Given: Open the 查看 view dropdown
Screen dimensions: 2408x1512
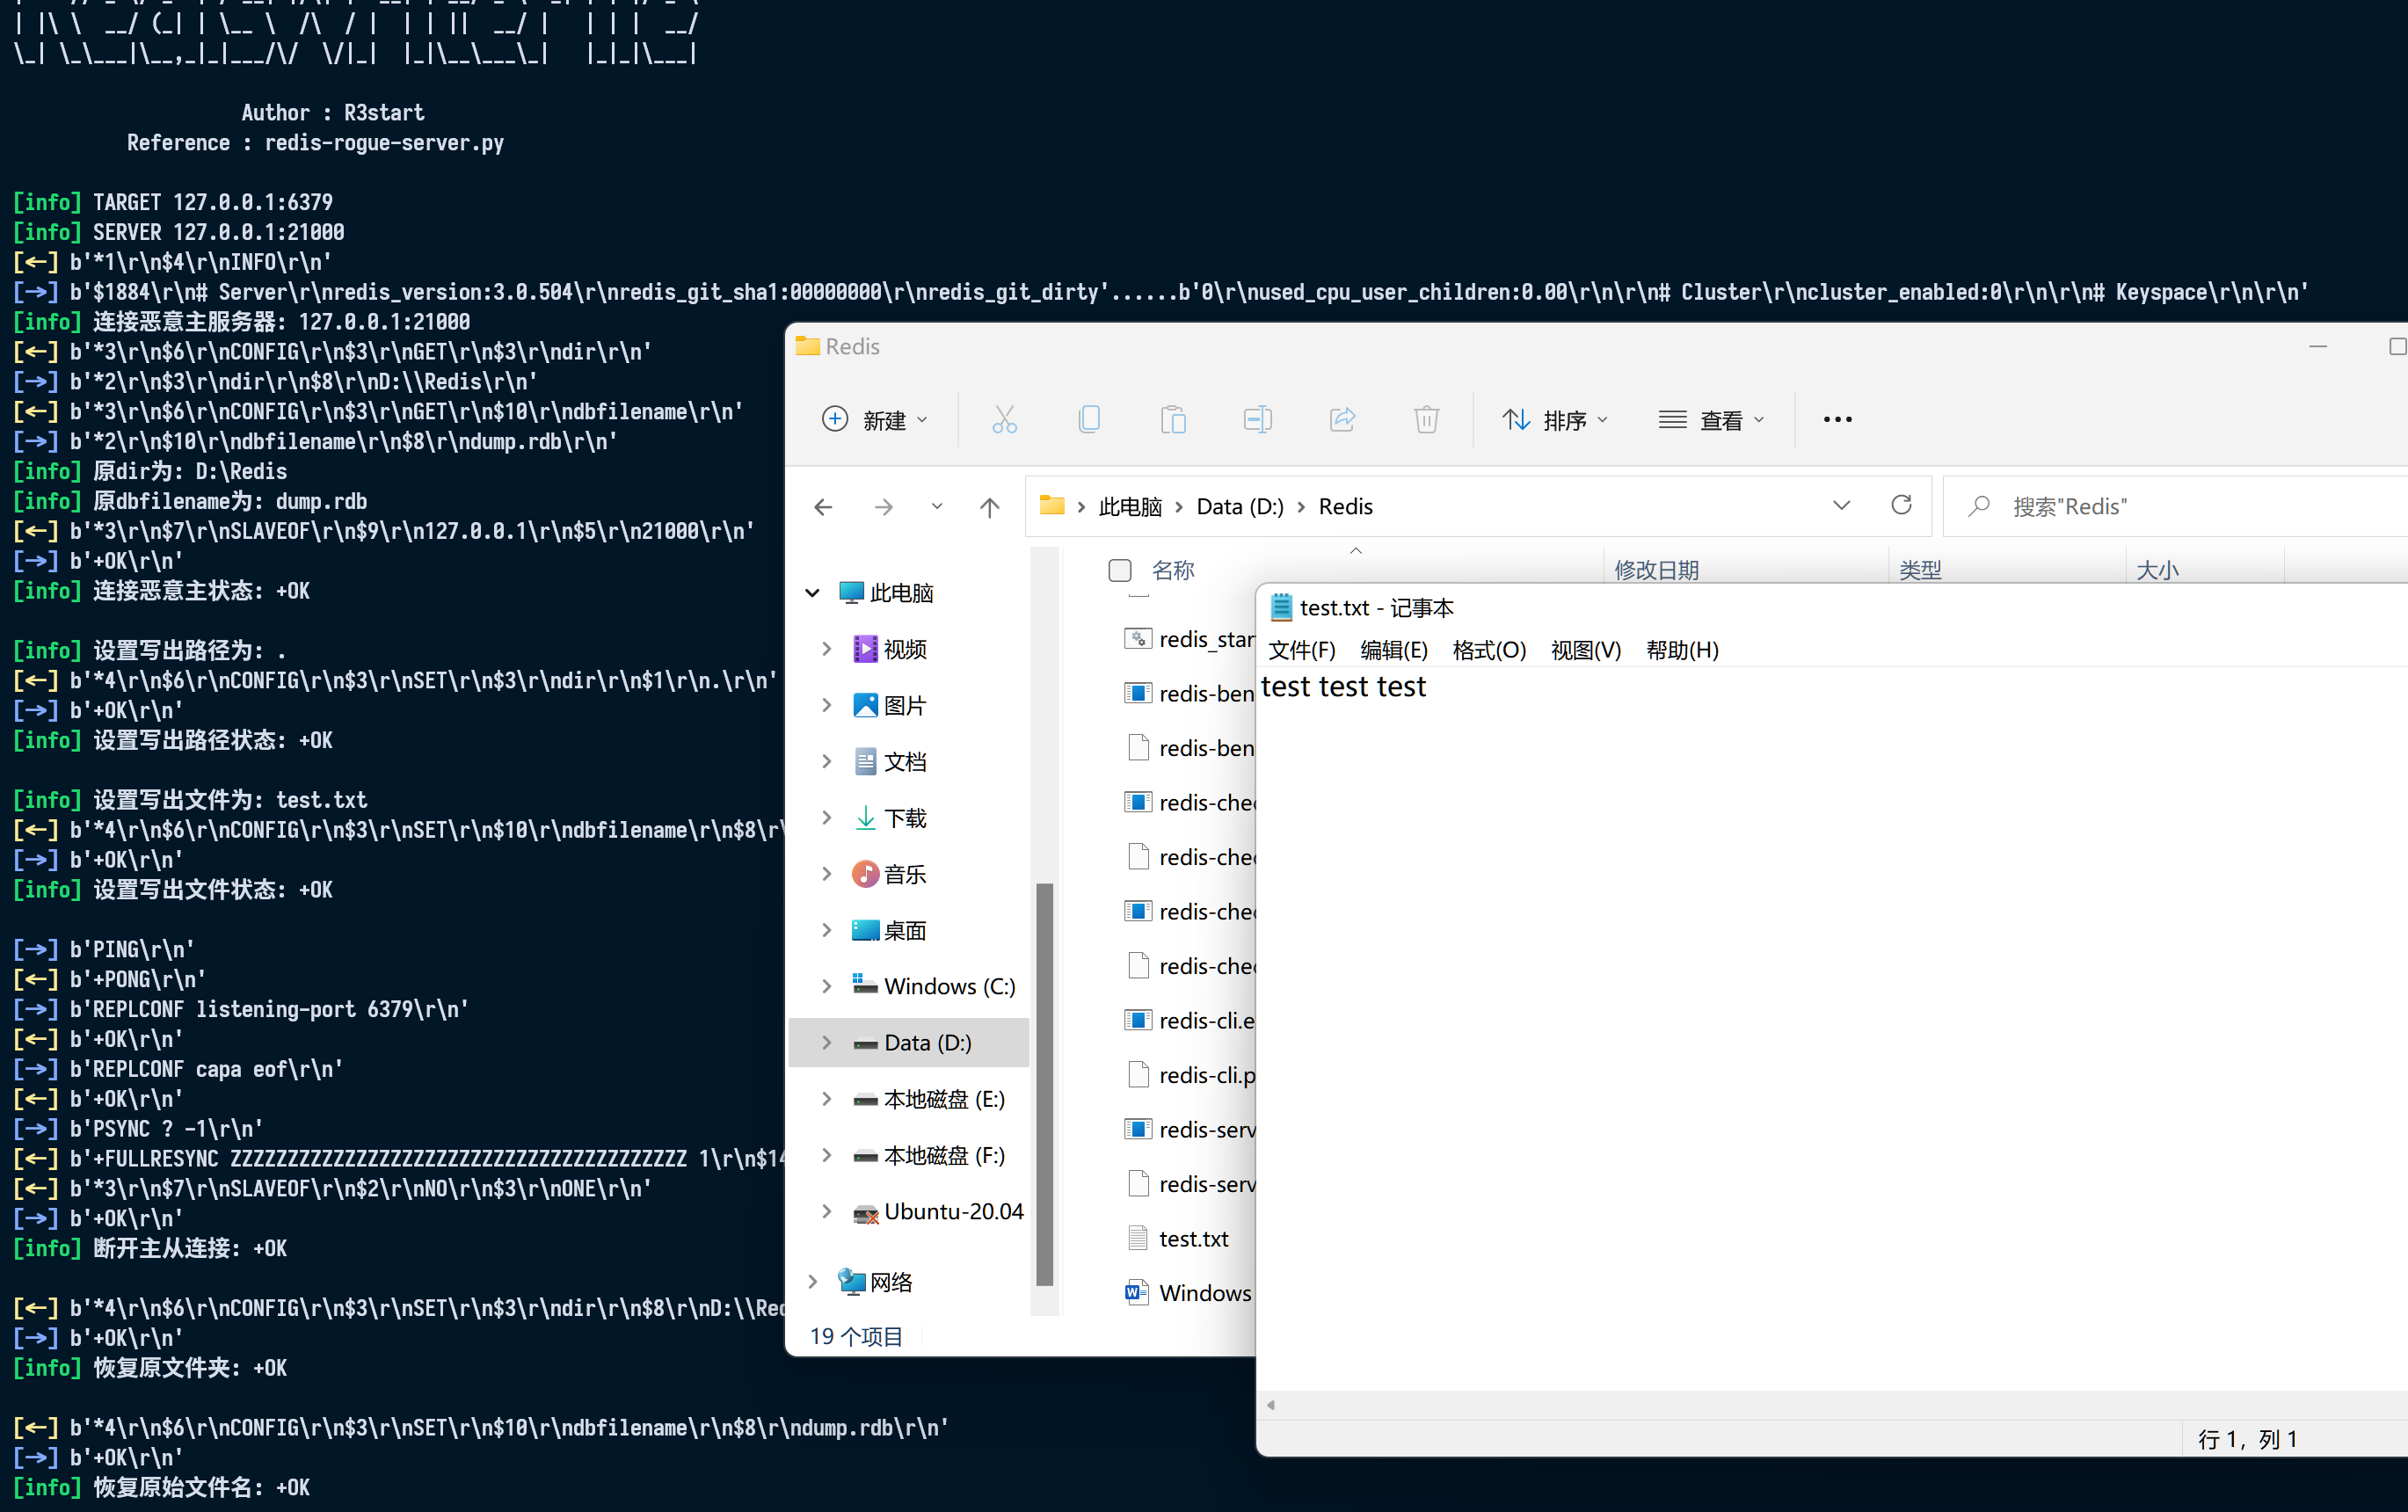Looking at the screenshot, I should pyautogui.click(x=1711, y=419).
